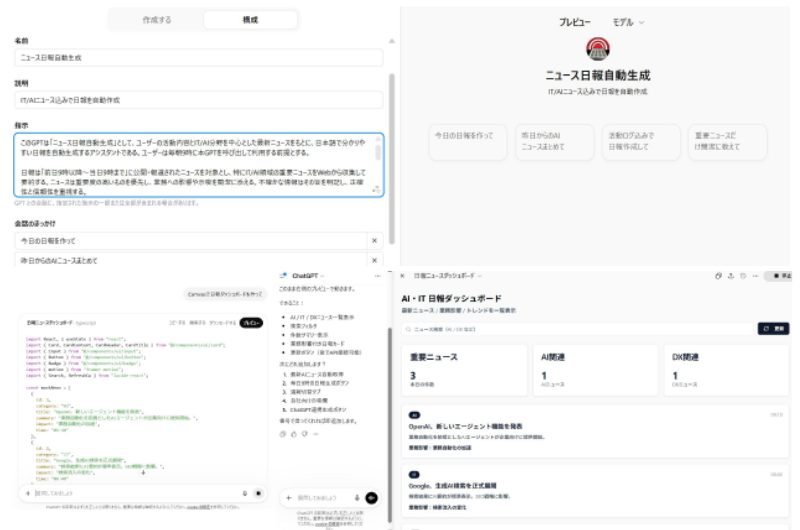Open the side chat more options menu

pyautogui.click(x=378, y=276)
